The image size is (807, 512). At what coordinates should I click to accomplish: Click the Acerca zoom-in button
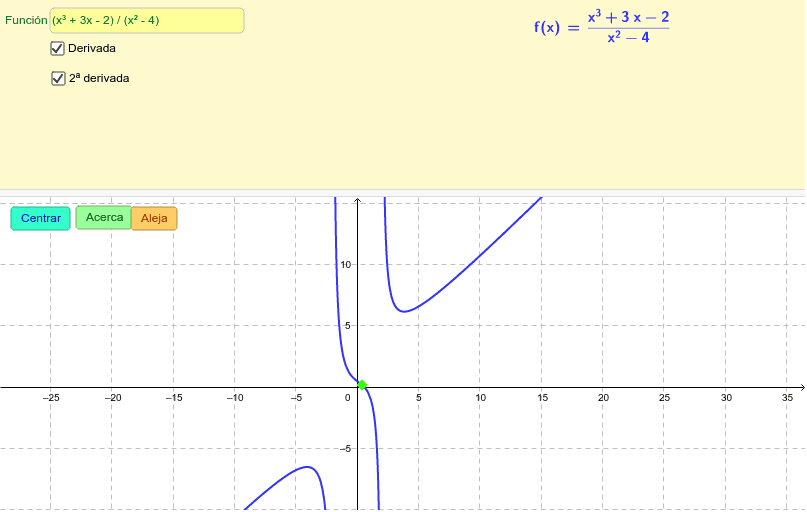point(104,217)
